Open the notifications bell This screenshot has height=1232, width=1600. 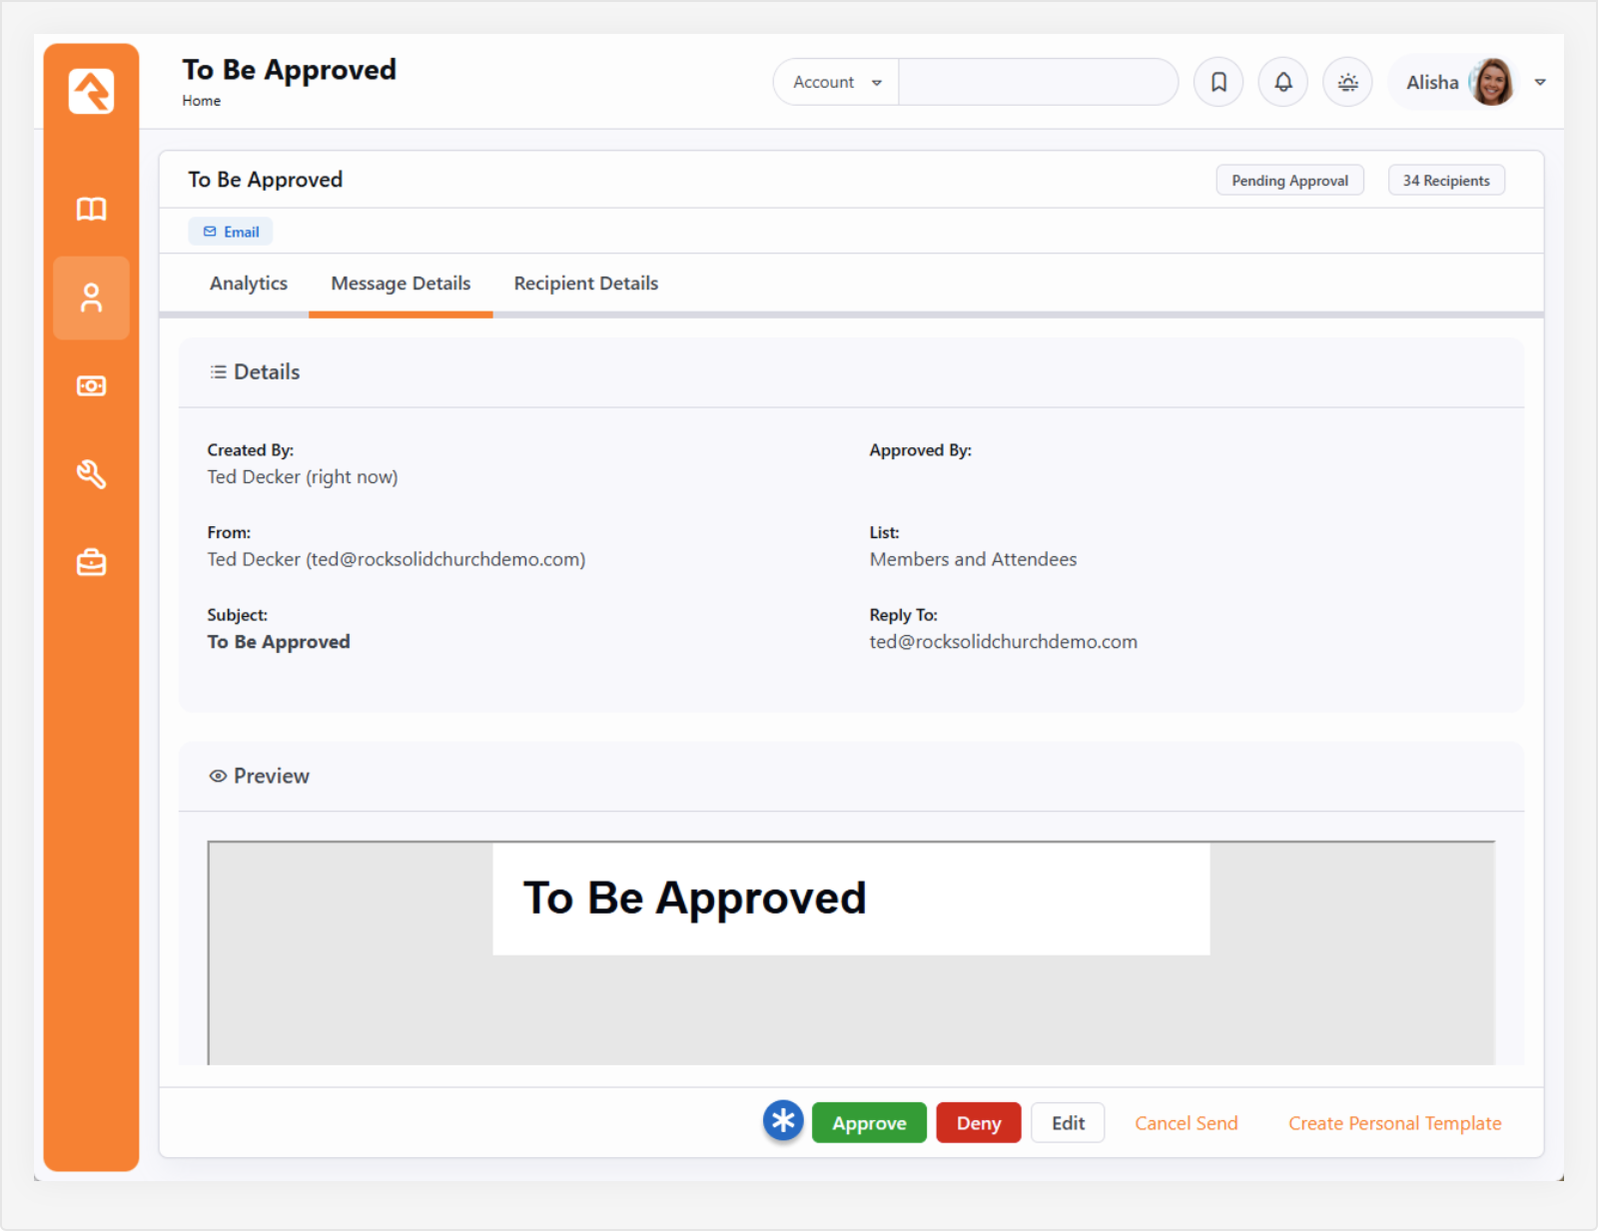[x=1283, y=82]
